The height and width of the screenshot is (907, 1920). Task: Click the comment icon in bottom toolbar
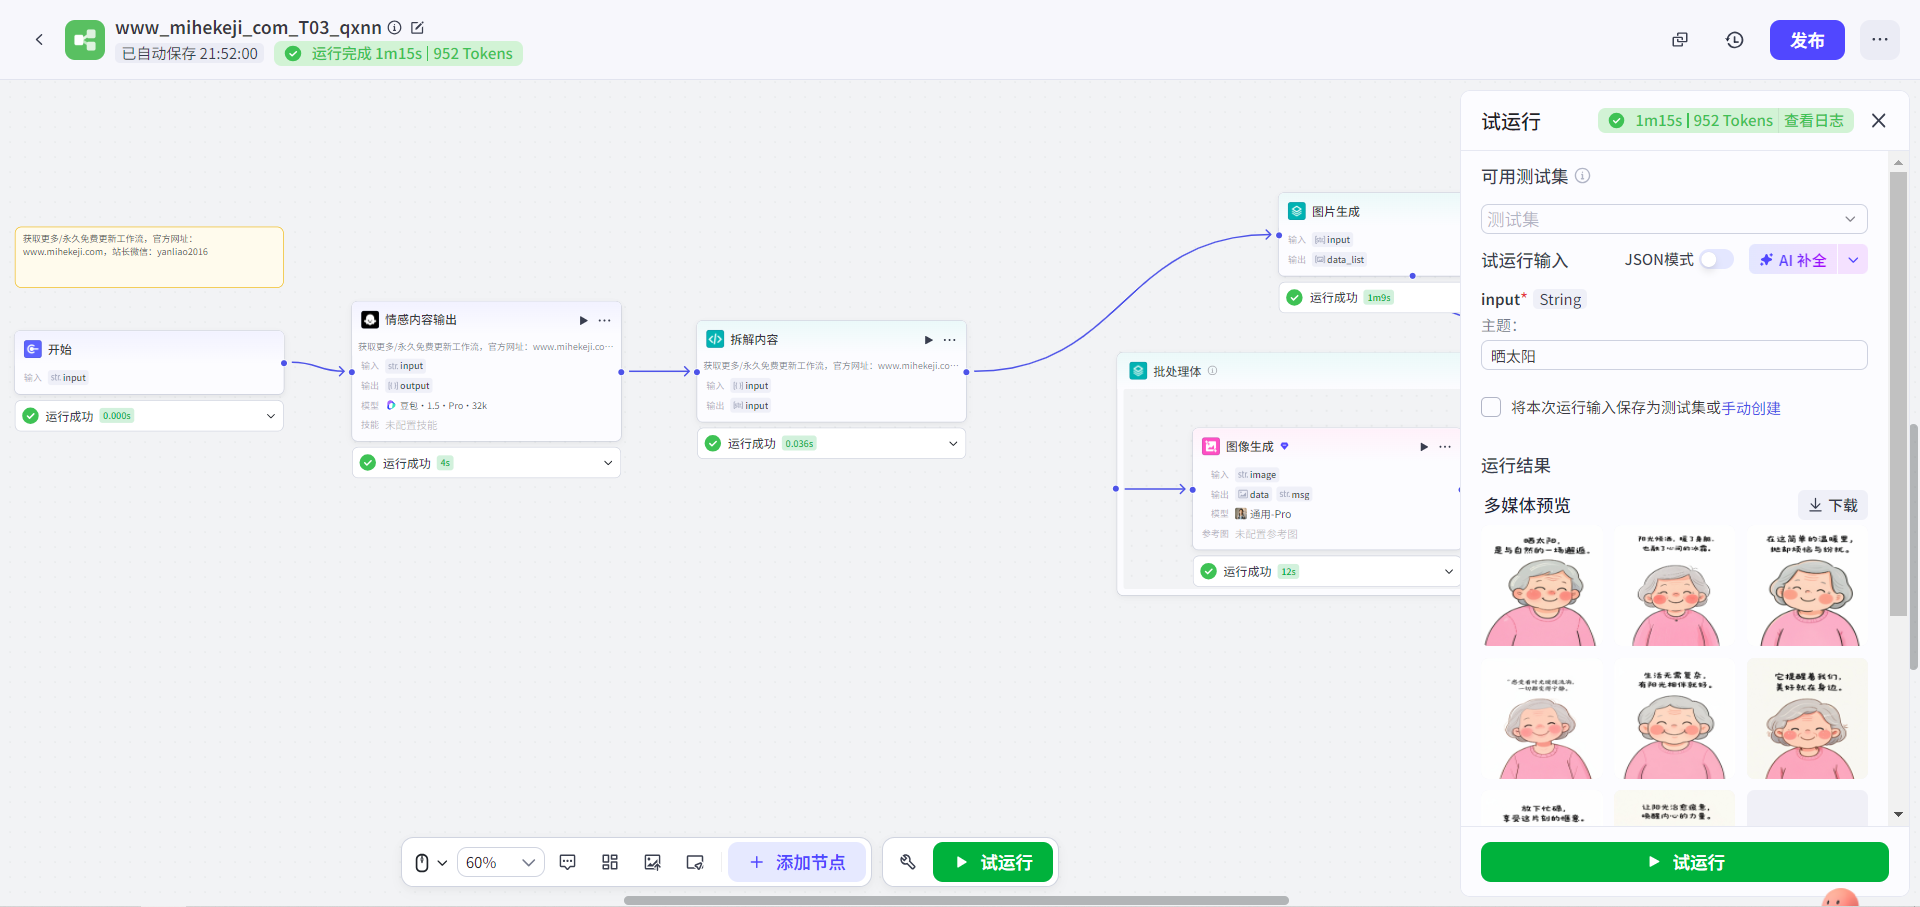567,862
